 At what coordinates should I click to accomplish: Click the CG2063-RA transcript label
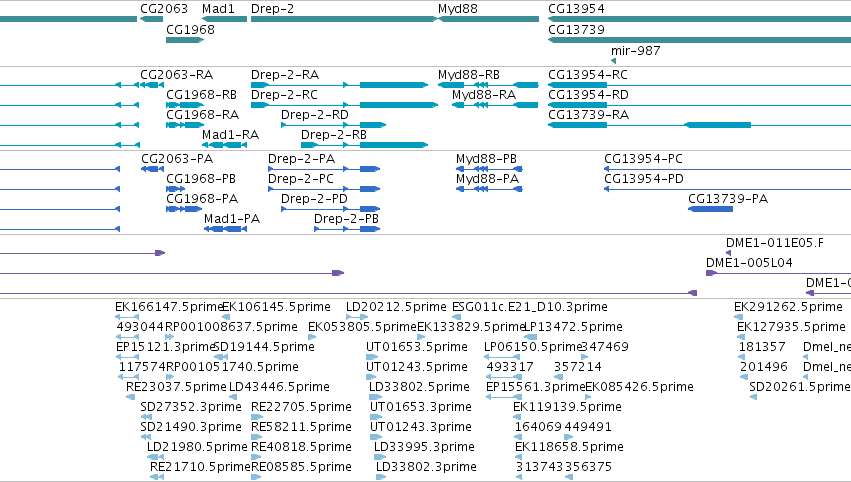coord(176,75)
